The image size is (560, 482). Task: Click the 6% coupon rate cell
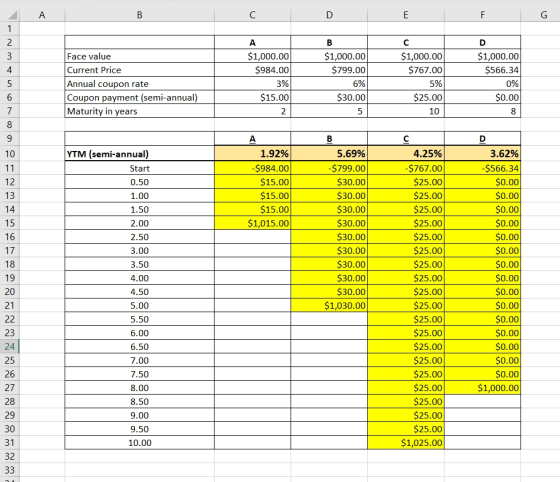329,84
